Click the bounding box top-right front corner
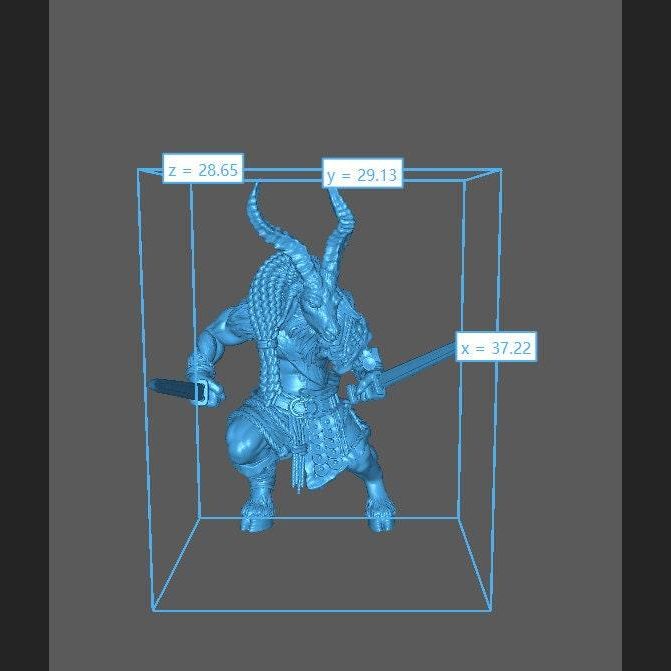This screenshot has height=671, width=671. [x=501, y=171]
